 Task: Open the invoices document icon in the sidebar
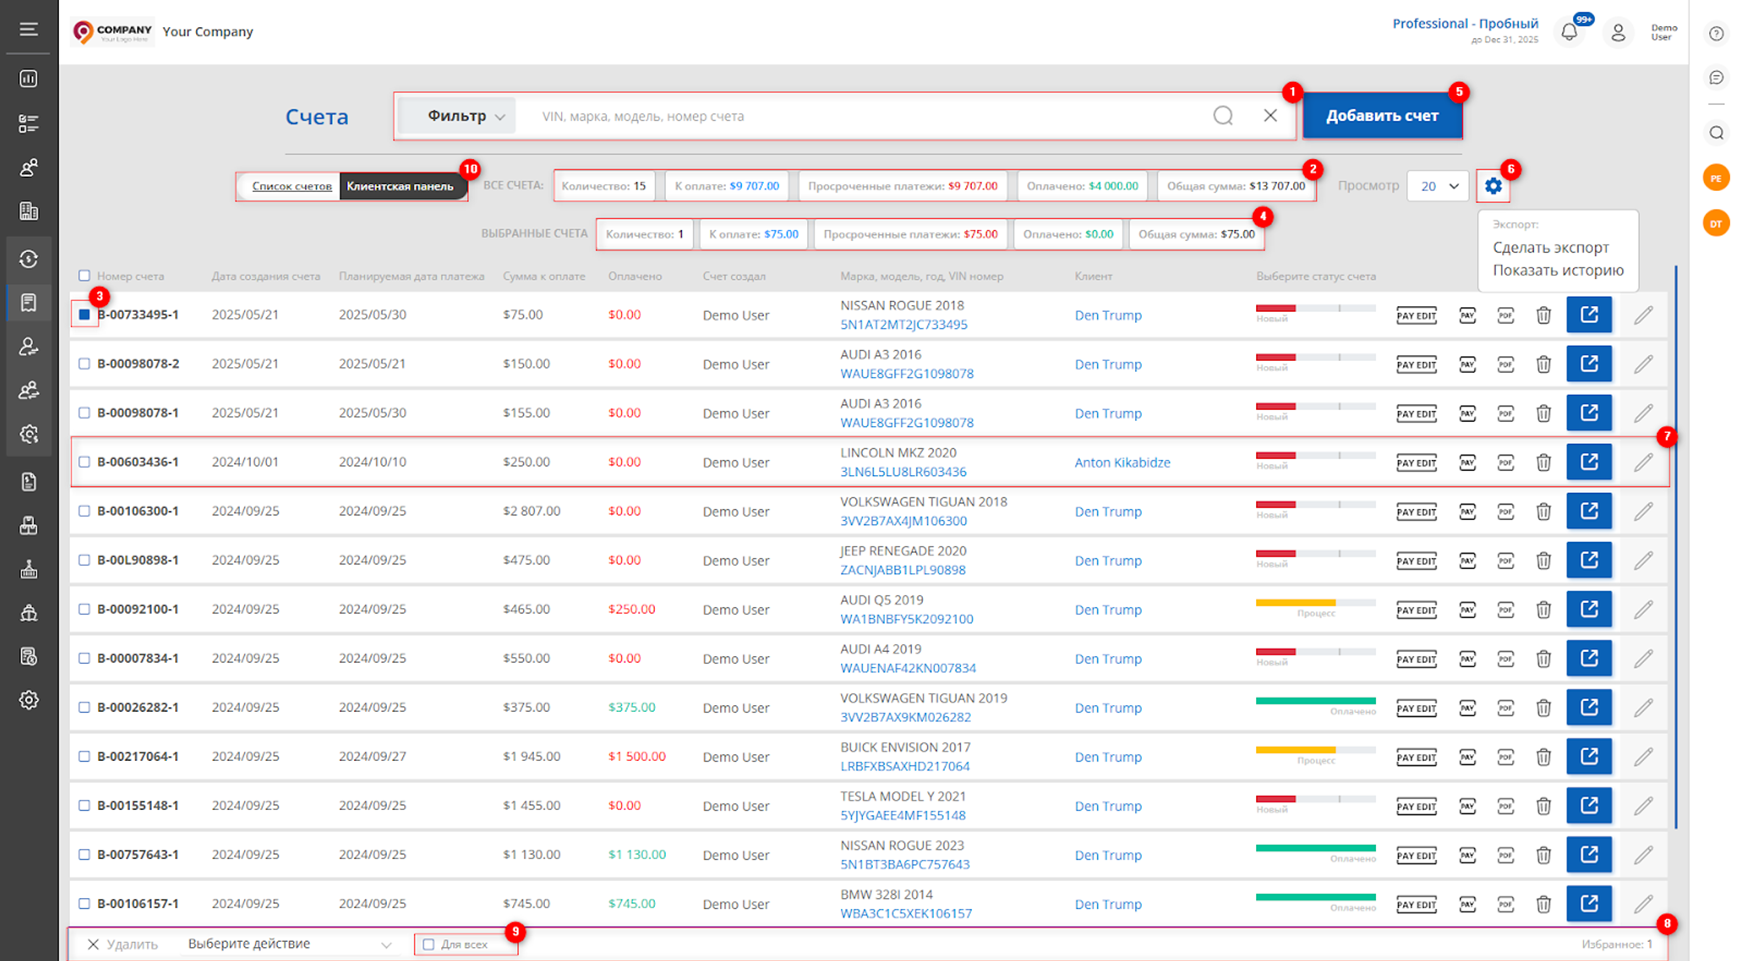point(28,302)
